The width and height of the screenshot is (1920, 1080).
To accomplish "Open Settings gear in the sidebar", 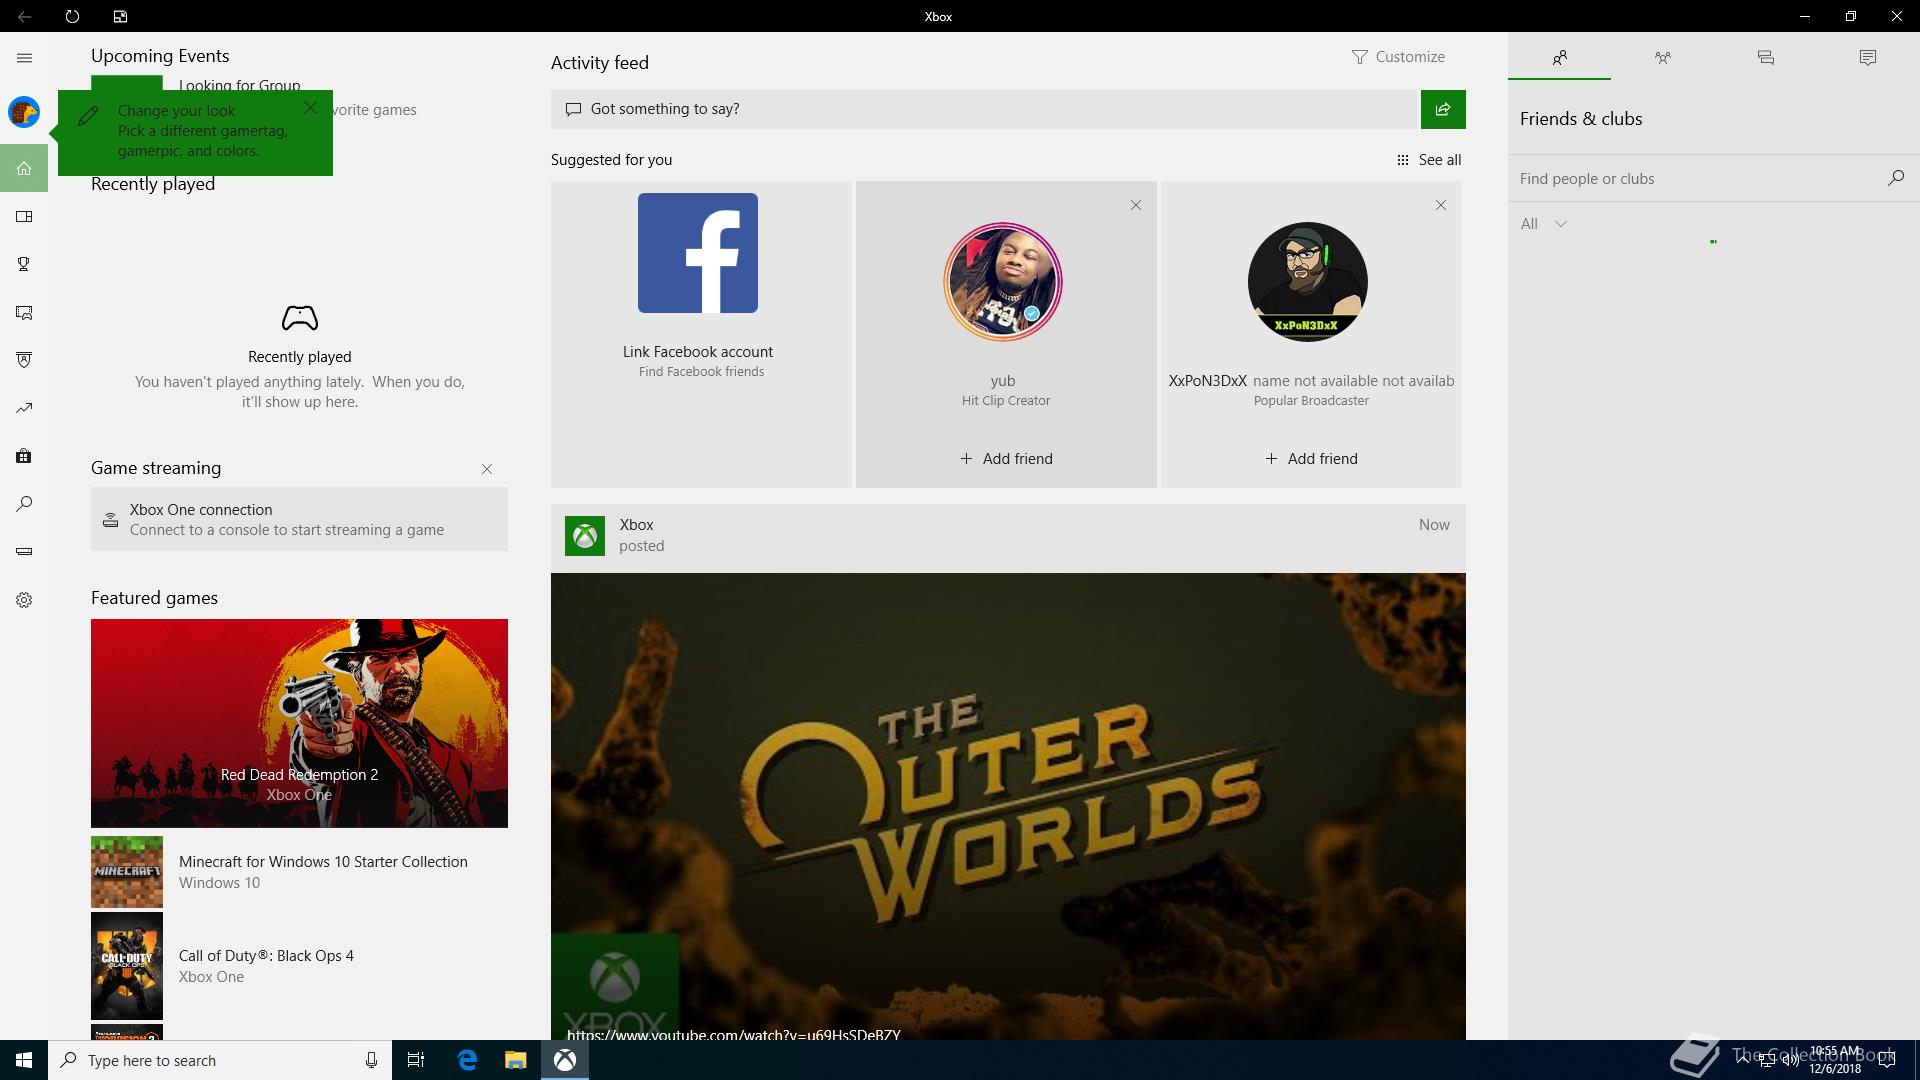I will point(24,600).
